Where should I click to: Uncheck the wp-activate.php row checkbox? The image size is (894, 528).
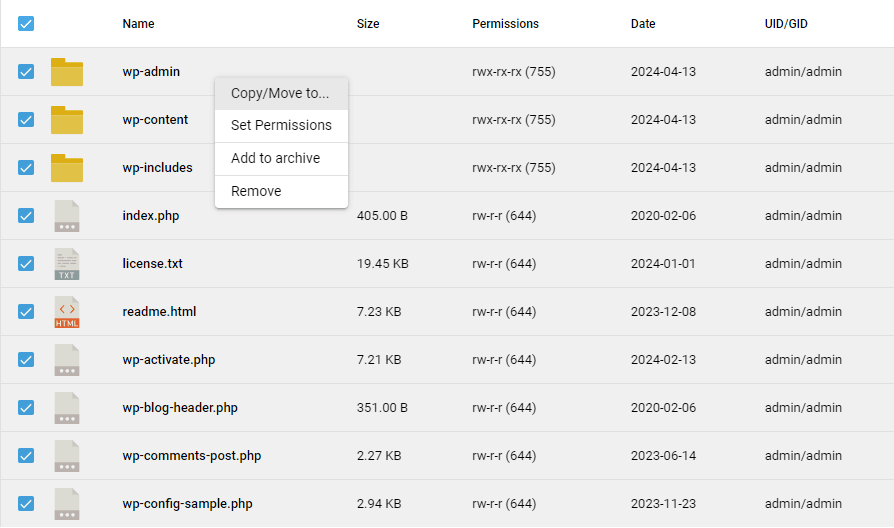click(26, 359)
